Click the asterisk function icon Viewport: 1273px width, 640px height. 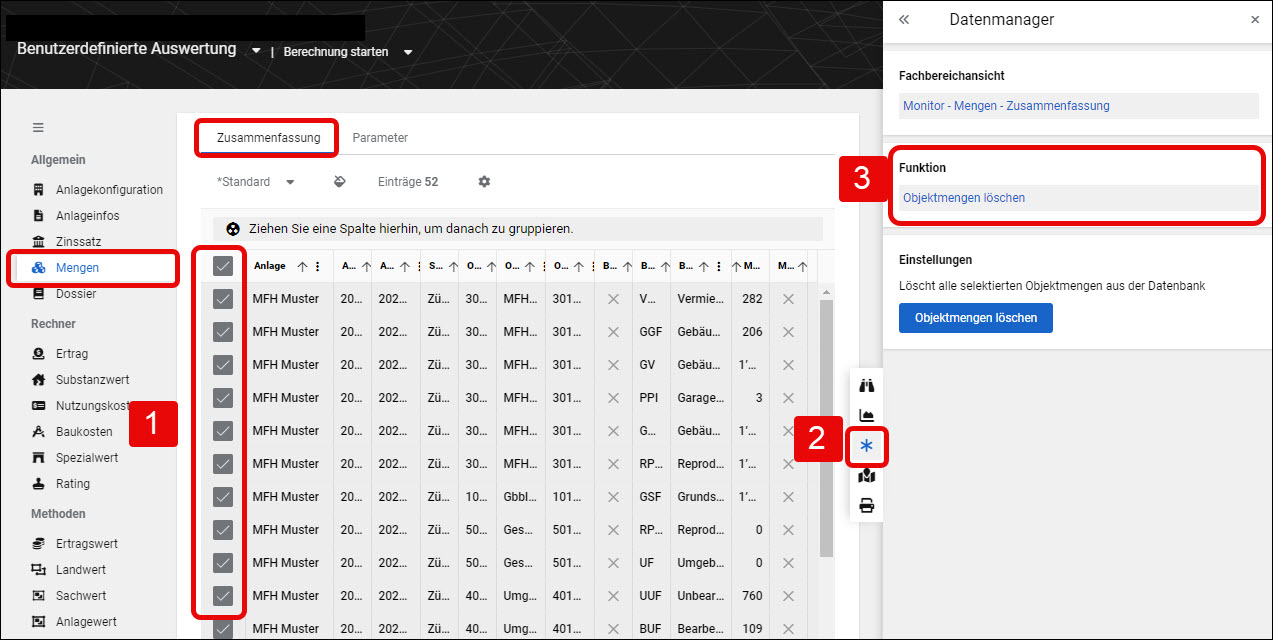click(x=866, y=446)
